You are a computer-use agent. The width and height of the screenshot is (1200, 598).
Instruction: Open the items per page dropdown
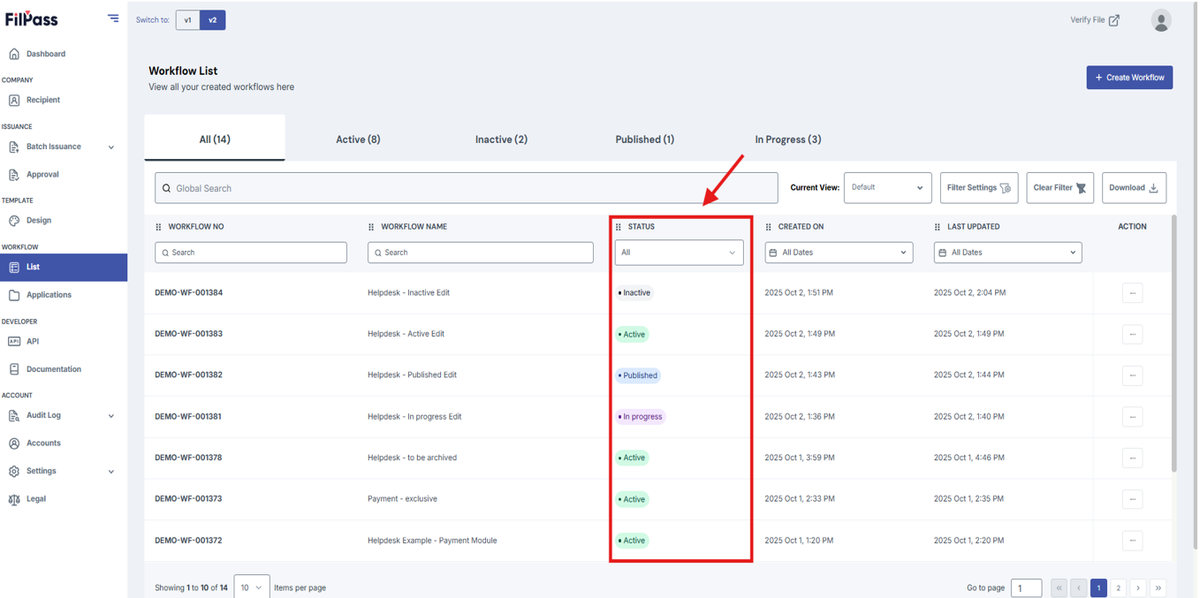(252, 587)
